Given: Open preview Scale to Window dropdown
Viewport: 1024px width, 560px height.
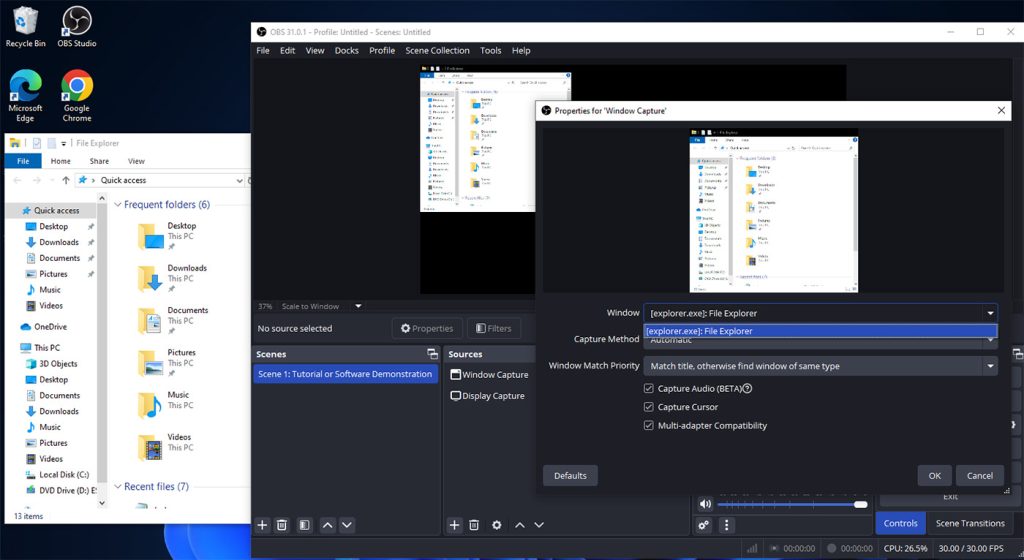Looking at the screenshot, I should coord(358,306).
